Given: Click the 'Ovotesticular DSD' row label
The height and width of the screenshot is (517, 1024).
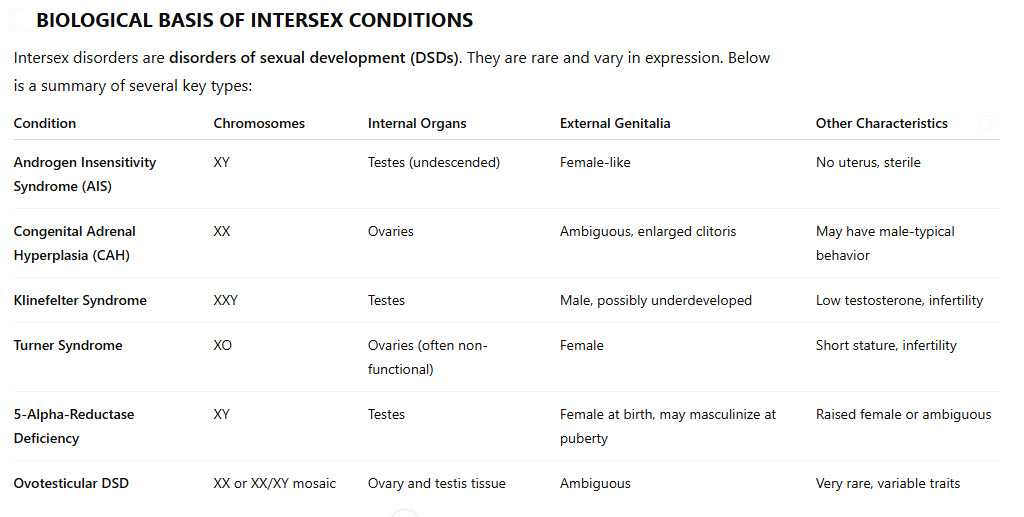Looking at the screenshot, I should (71, 483).
